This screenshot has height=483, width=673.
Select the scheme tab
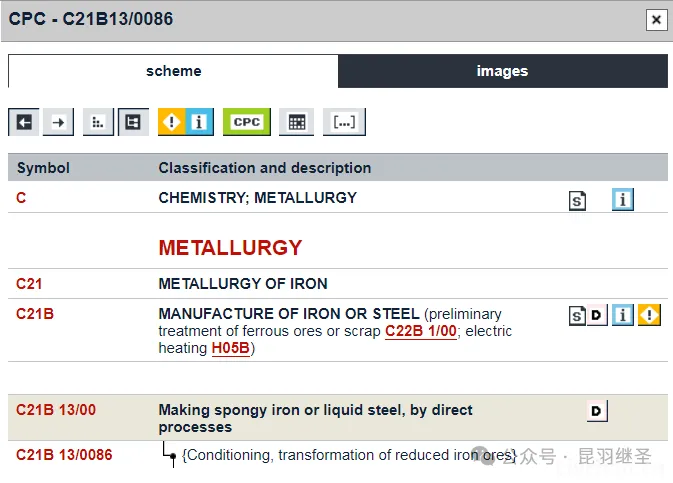173,71
